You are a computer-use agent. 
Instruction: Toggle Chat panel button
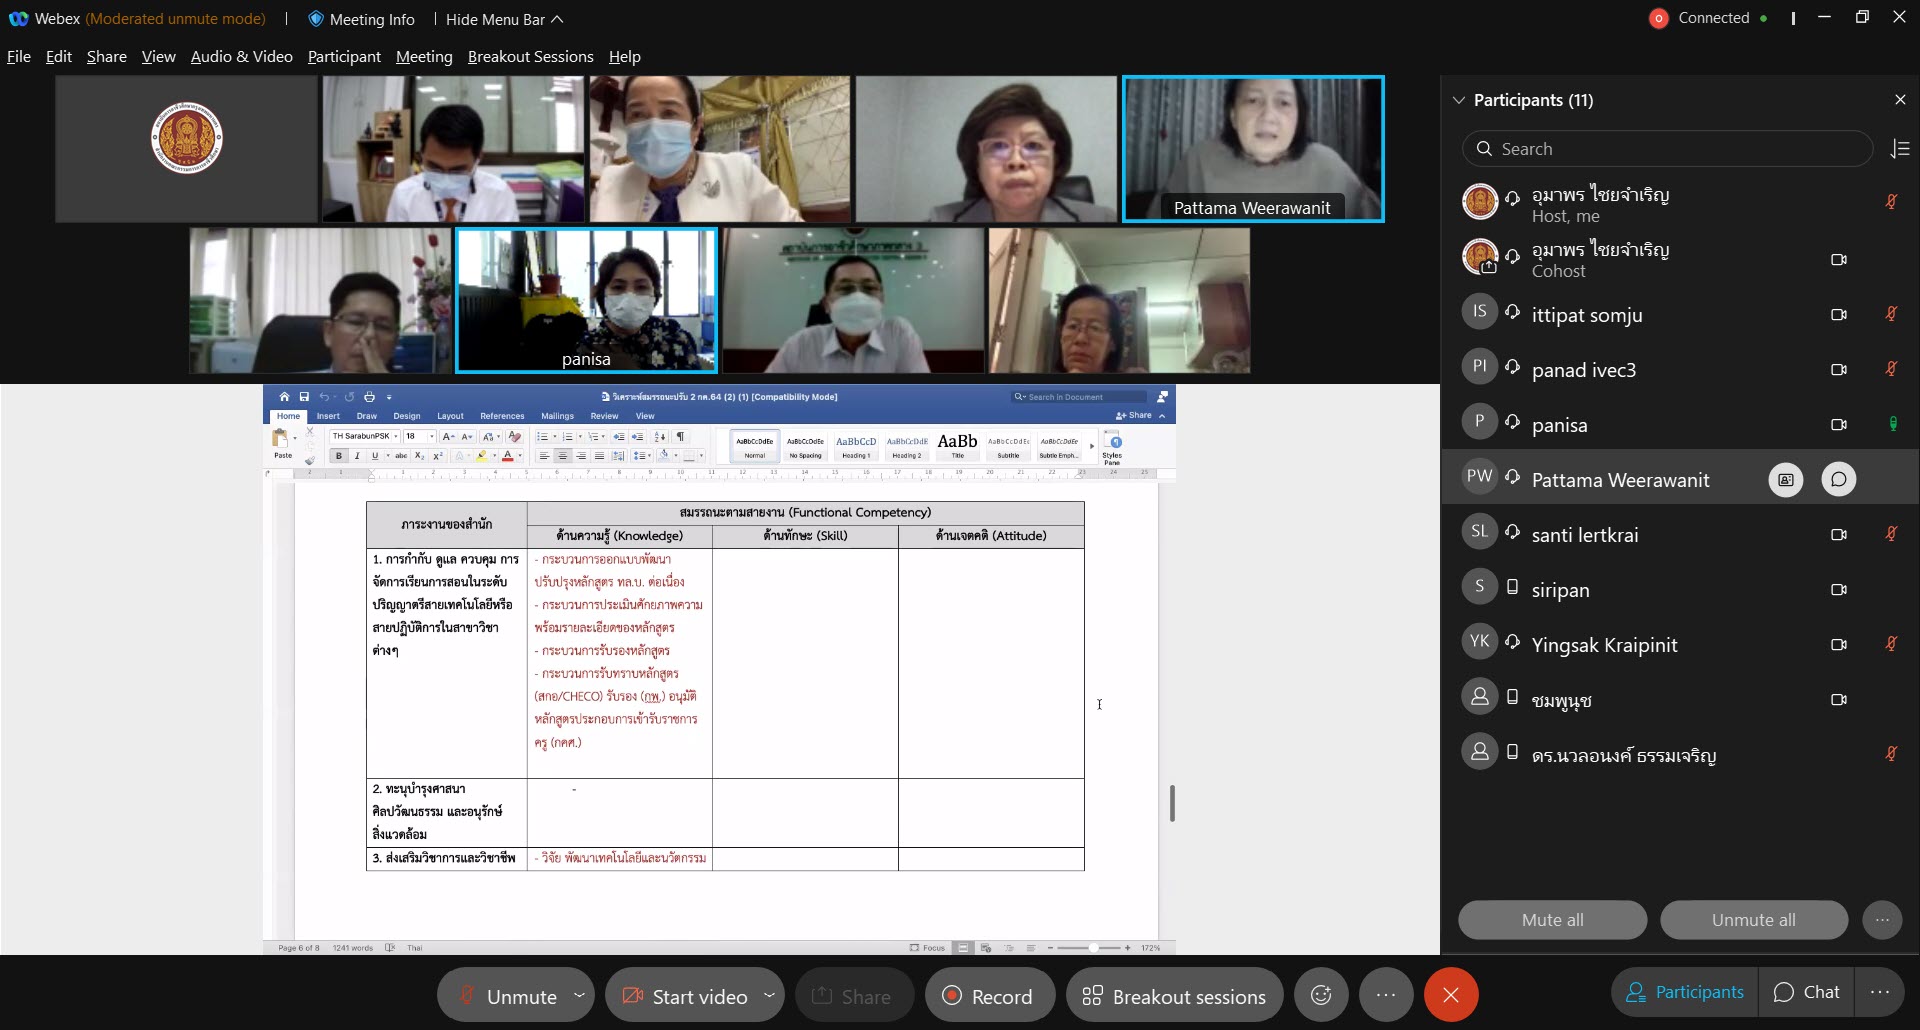pos(1806,992)
